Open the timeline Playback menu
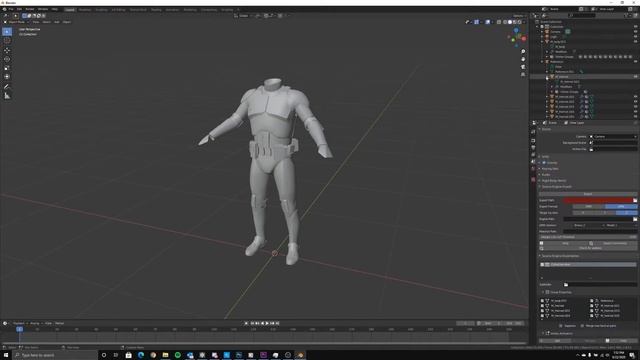The height and width of the screenshot is (360, 640). coord(19,323)
